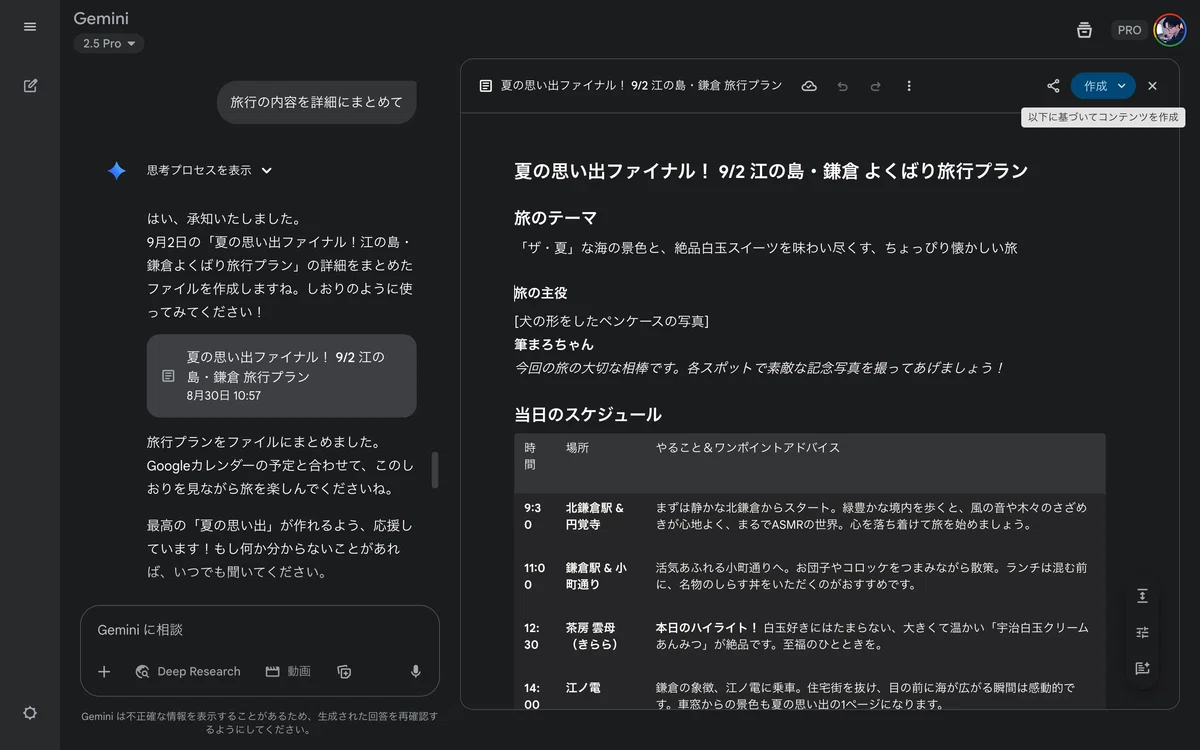
Task: Click the Gemini logo text
Action: [101, 18]
